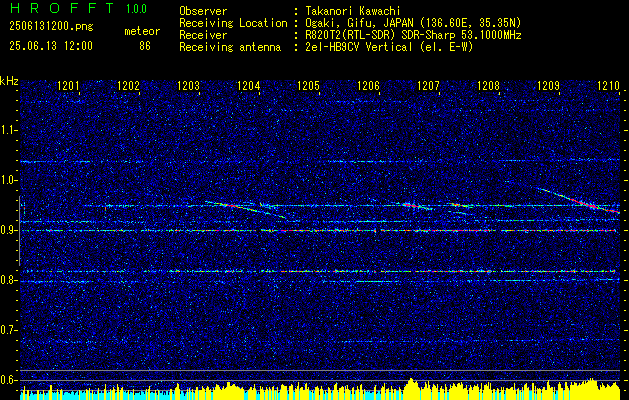Click the 0.6 kHz axis label
The height and width of the screenshot is (400, 629).
click(8, 380)
